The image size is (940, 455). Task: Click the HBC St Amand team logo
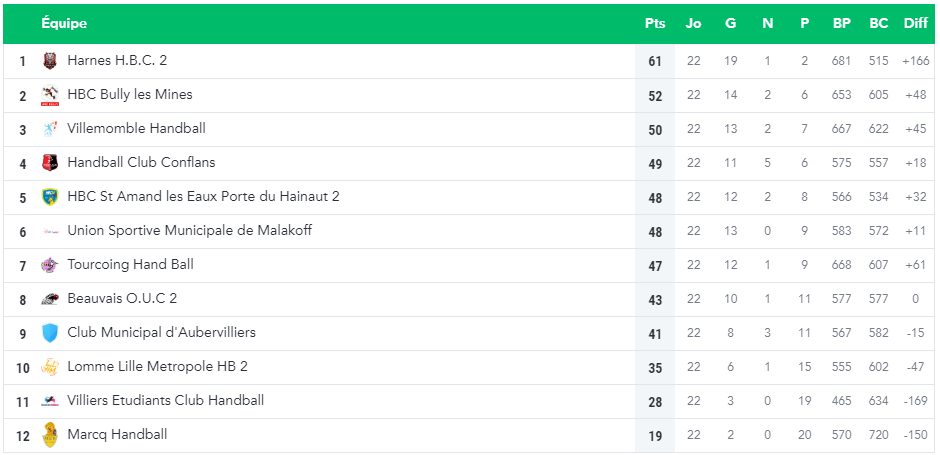point(50,197)
